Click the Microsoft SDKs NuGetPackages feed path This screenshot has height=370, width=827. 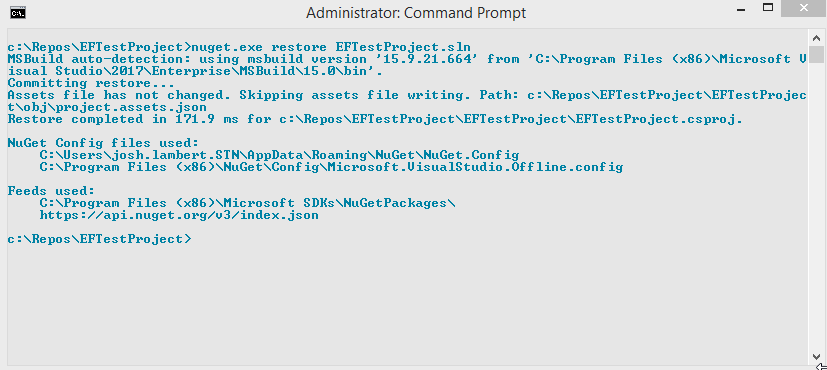pos(247,203)
